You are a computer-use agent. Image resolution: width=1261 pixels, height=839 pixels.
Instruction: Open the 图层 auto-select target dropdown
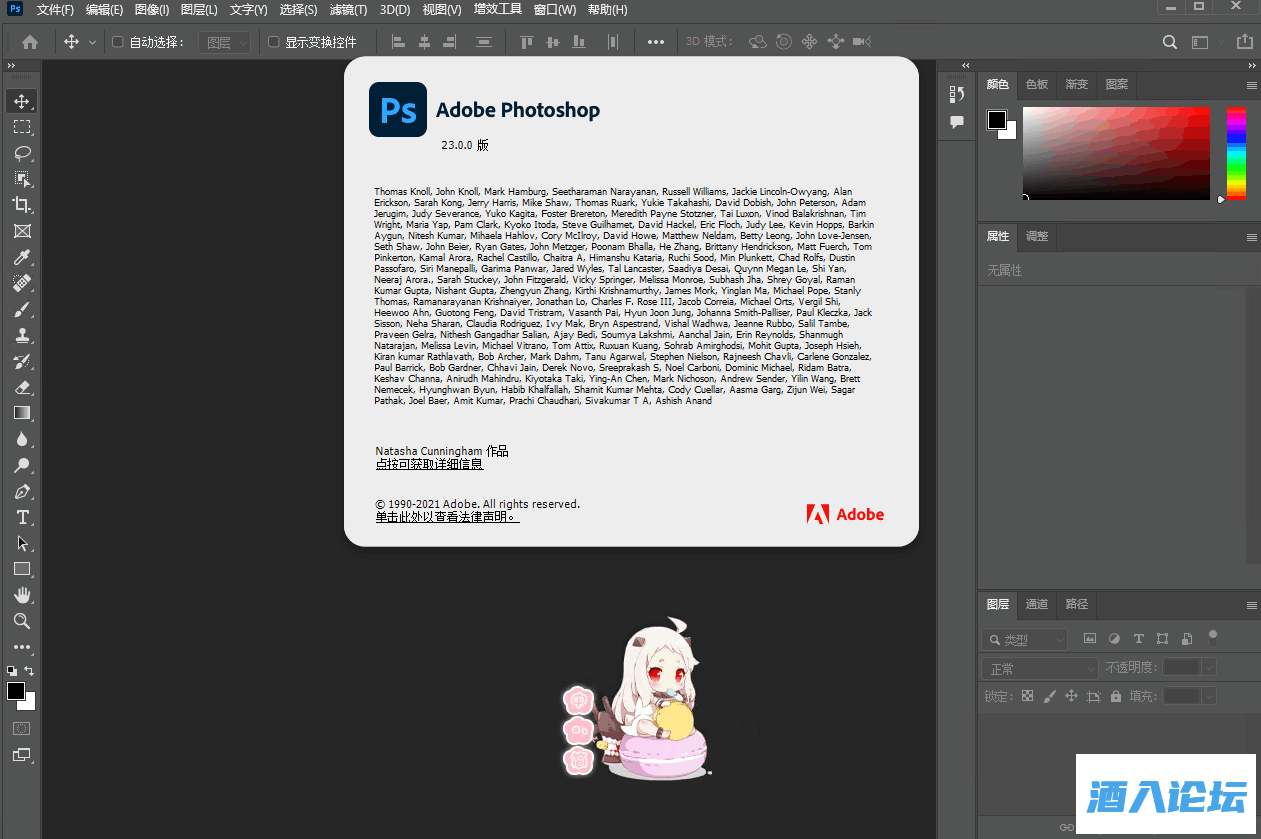[227, 42]
